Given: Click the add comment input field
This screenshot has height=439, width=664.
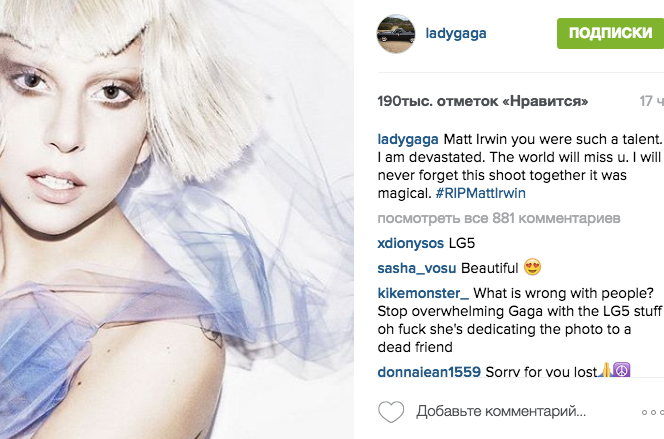Looking at the screenshot, I should (x=501, y=411).
